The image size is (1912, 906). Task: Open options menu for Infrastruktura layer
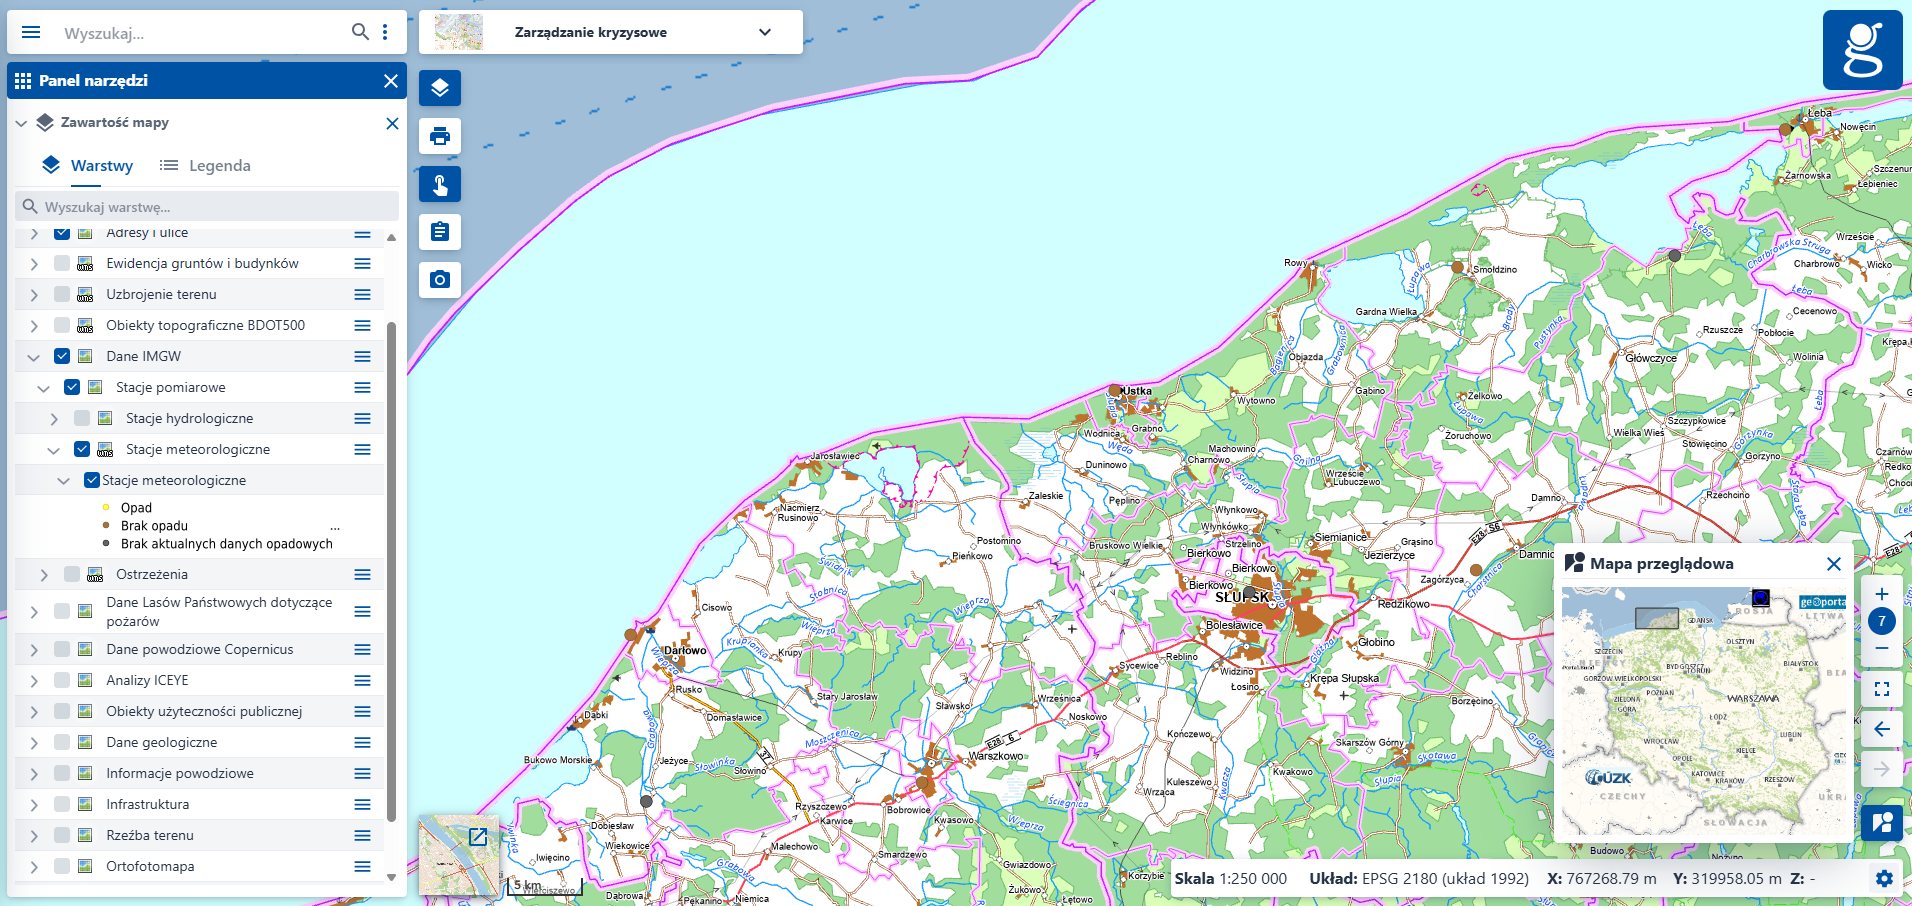[x=362, y=805]
